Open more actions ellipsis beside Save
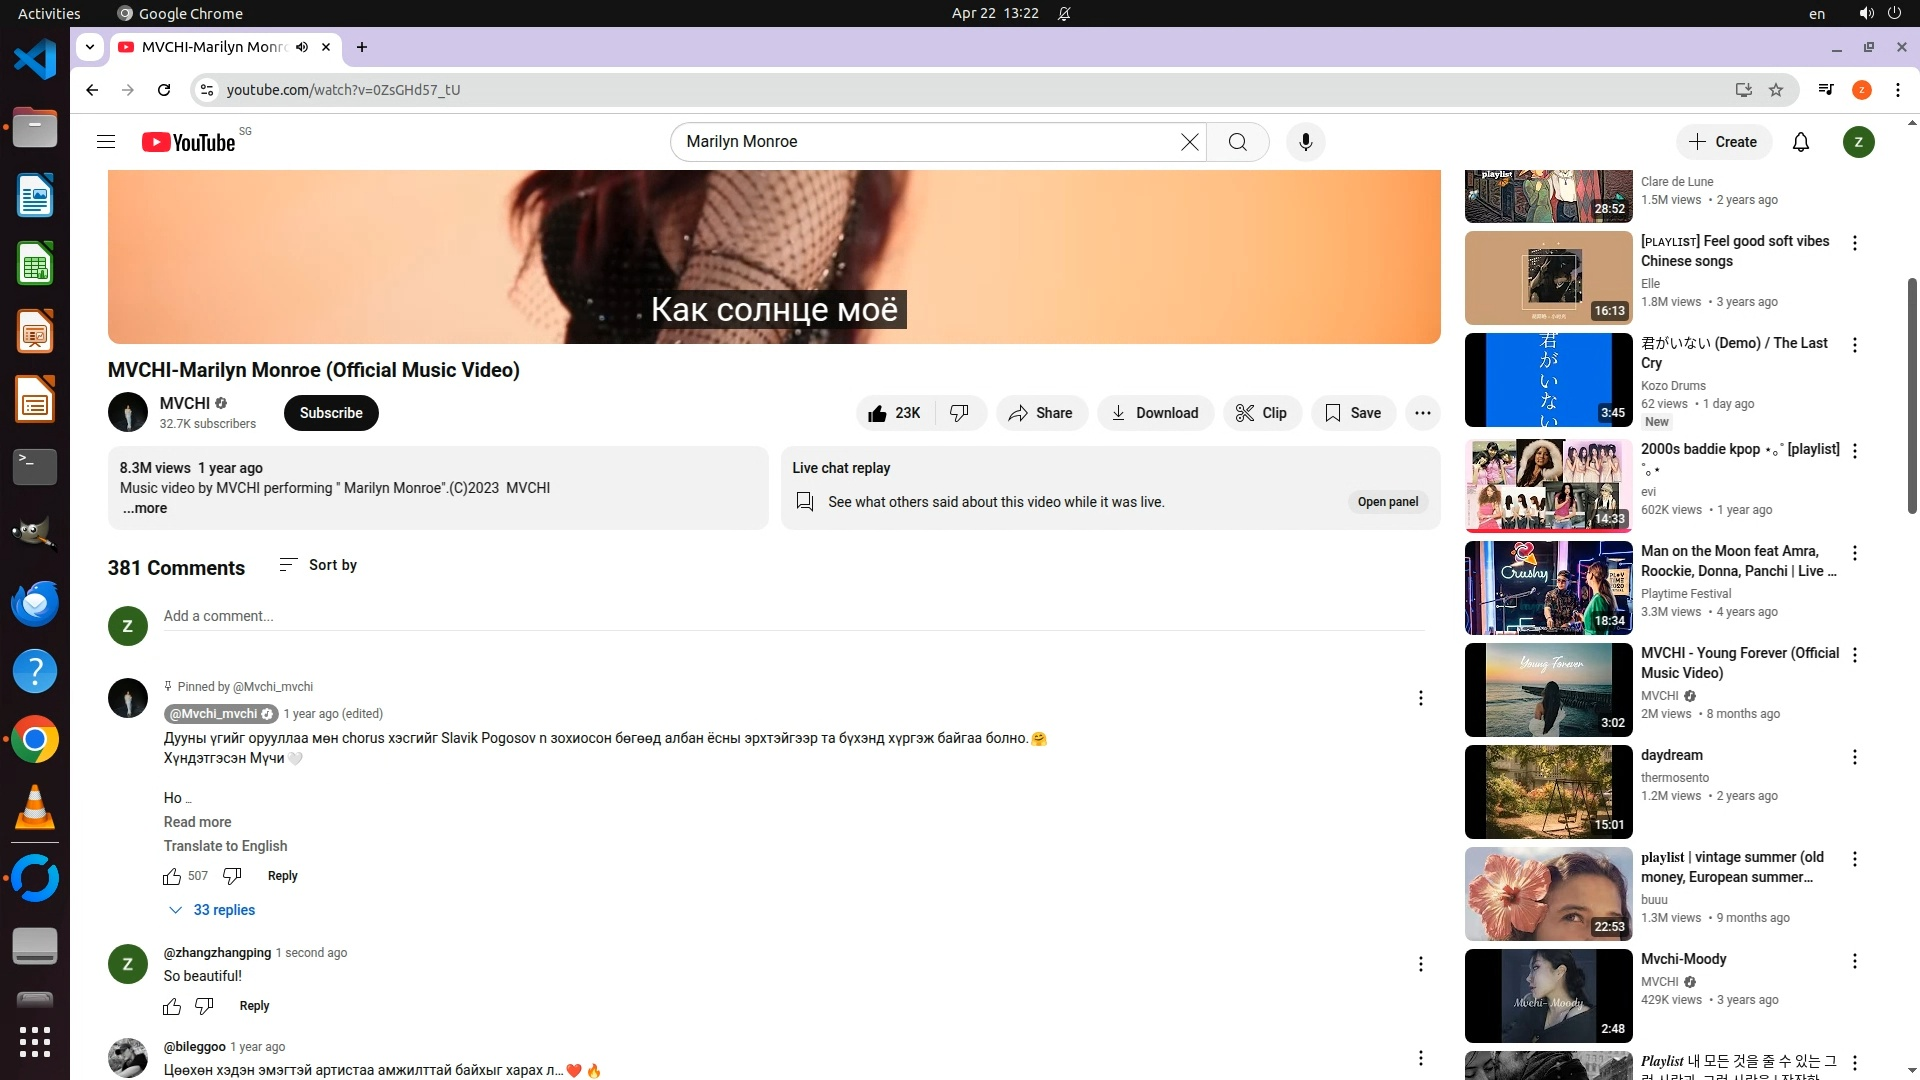Image resolution: width=1920 pixels, height=1080 pixels. coord(1422,413)
